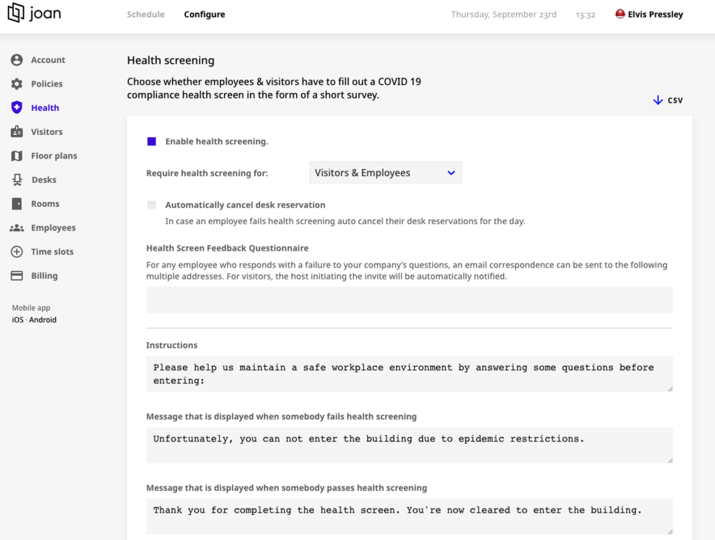Screen dimensions: 715x540
Task: Focus the feedback email addresses field
Action: (x=409, y=300)
